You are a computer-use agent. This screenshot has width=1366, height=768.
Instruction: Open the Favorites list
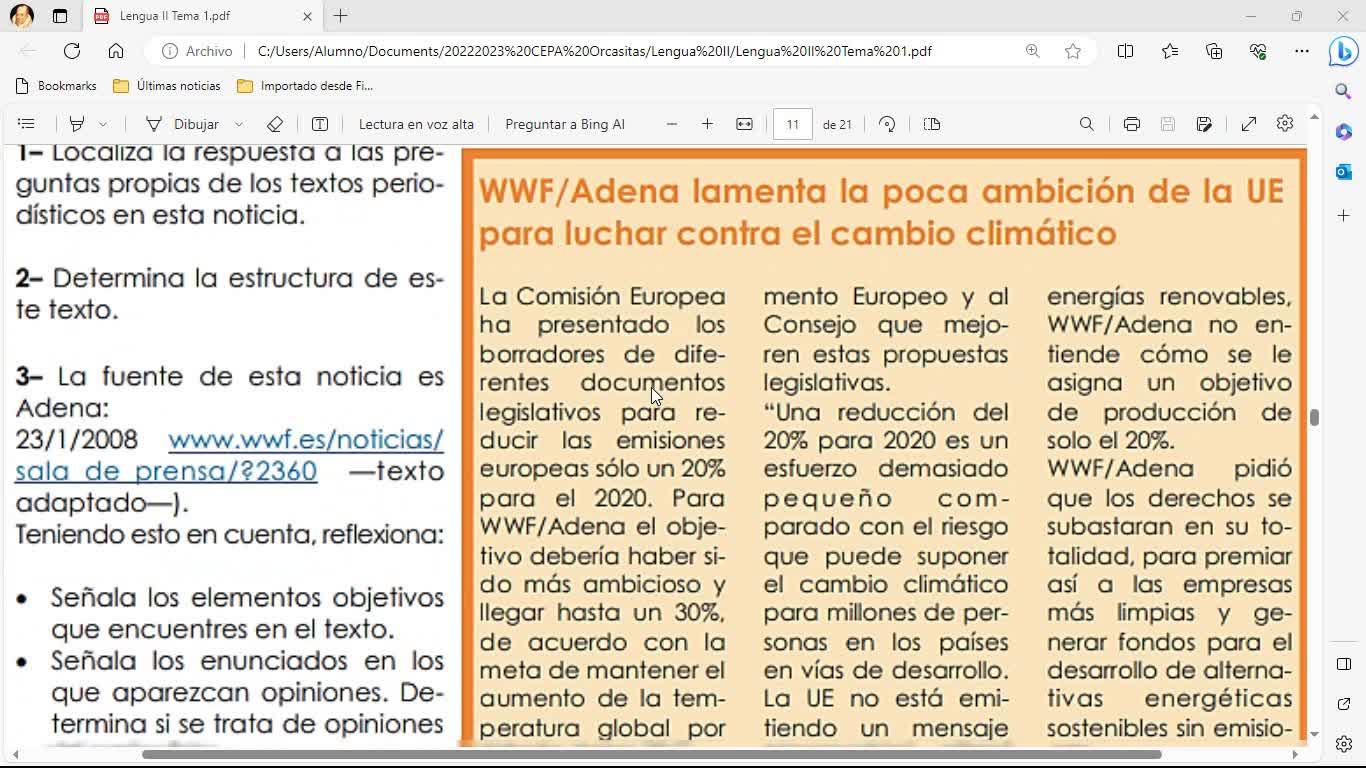[1170, 51]
